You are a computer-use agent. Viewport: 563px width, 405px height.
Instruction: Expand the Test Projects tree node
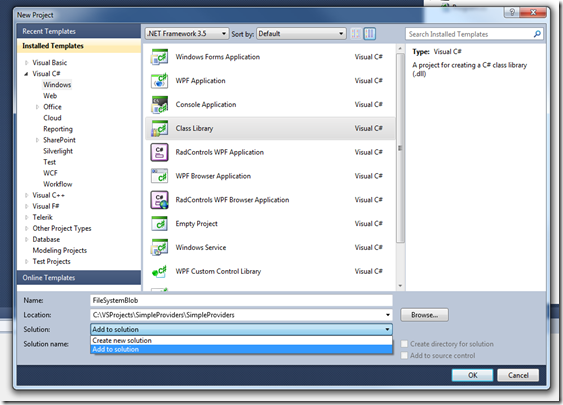(x=26, y=262)
